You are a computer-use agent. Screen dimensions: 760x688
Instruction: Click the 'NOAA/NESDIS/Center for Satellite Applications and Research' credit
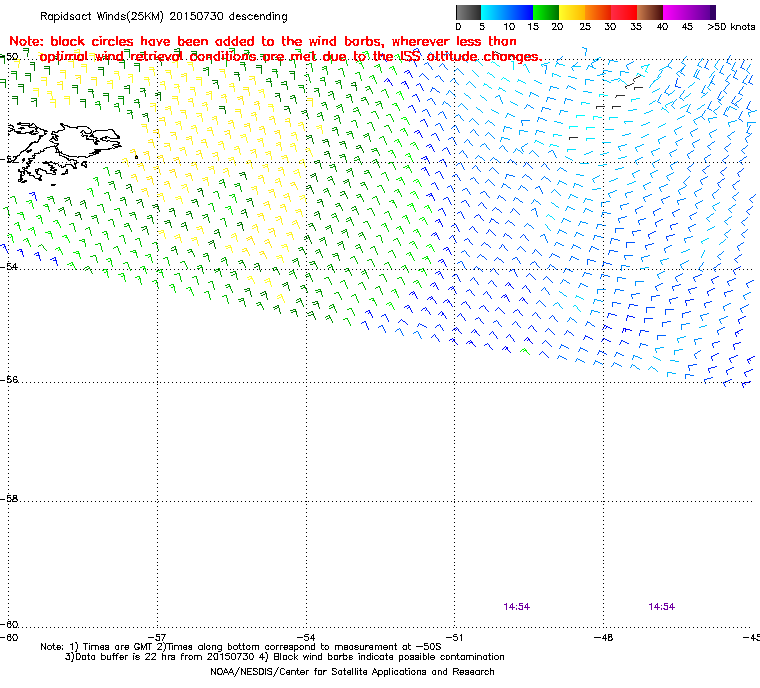pyautogui.click(x=352, y=672)
